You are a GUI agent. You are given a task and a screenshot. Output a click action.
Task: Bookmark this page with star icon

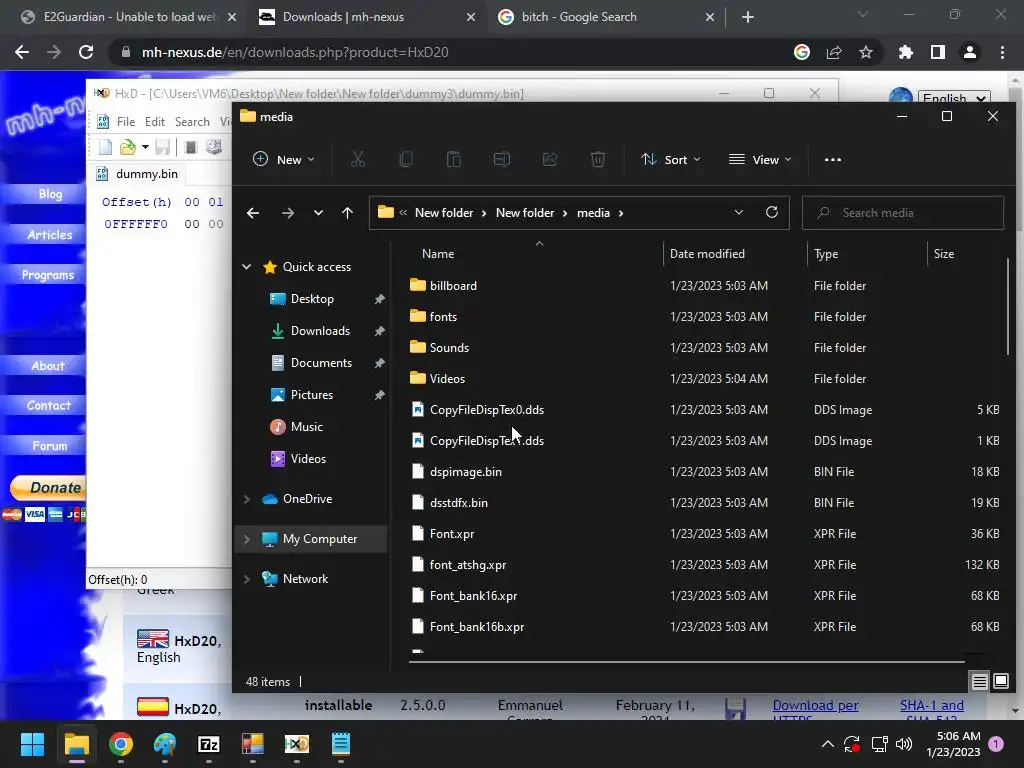tap(865, 52)
